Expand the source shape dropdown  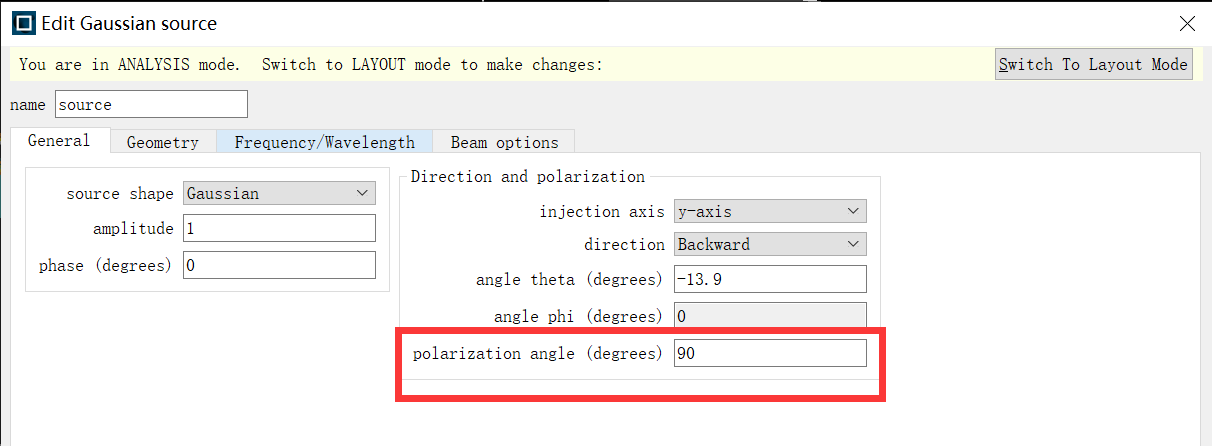coord(279,194)
